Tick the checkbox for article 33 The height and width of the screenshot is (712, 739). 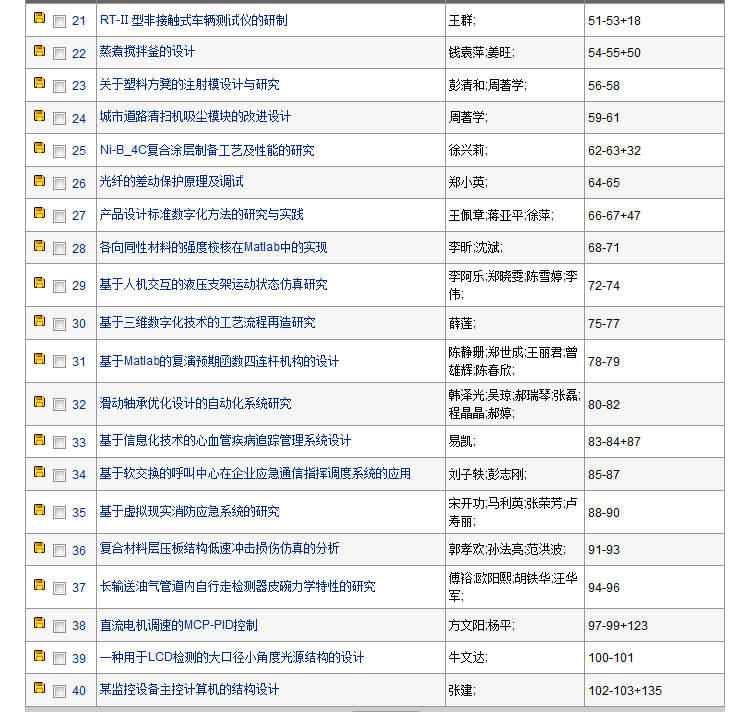[x=59, y=442]
